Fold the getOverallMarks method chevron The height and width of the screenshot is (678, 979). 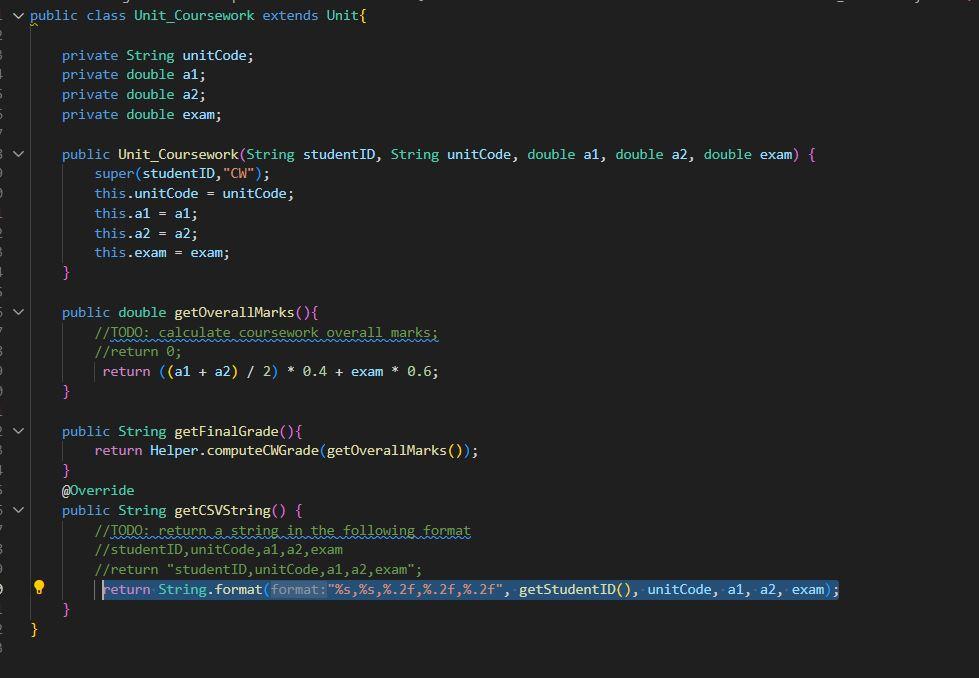[x=19, y=312]
